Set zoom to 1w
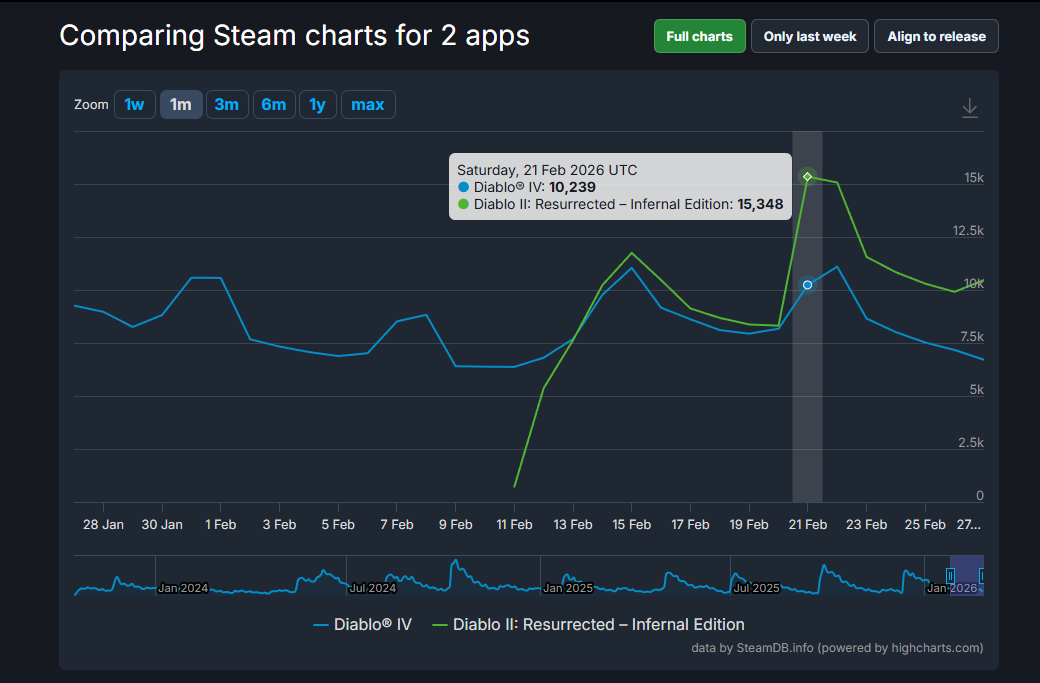Screen dimensions: 1040x683 (135, 104)
